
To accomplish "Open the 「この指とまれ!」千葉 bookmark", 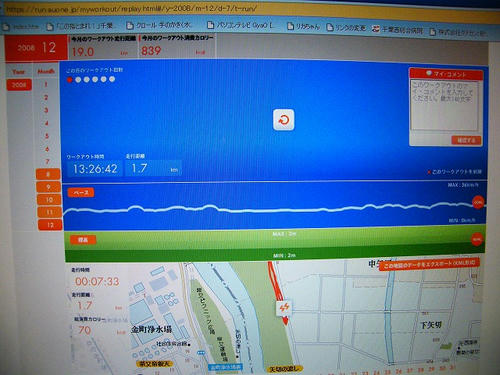I will click(81, 26).
